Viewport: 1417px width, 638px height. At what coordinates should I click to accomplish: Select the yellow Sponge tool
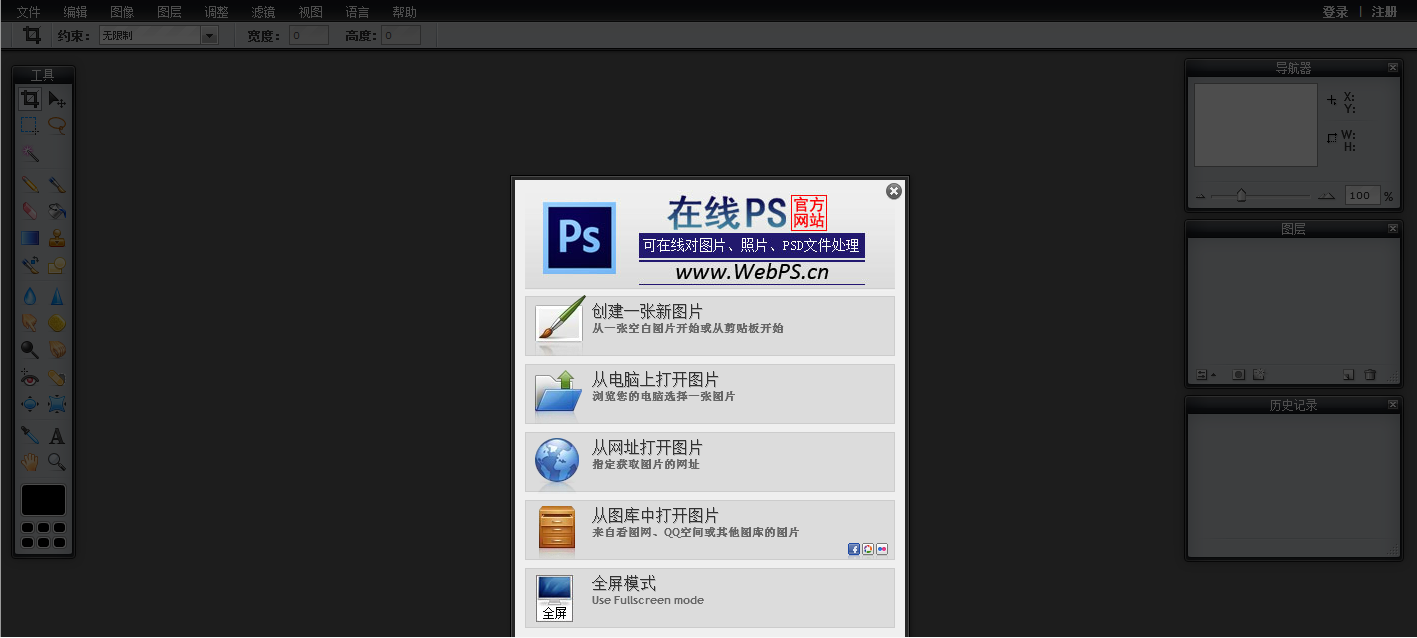pos(57,322)
